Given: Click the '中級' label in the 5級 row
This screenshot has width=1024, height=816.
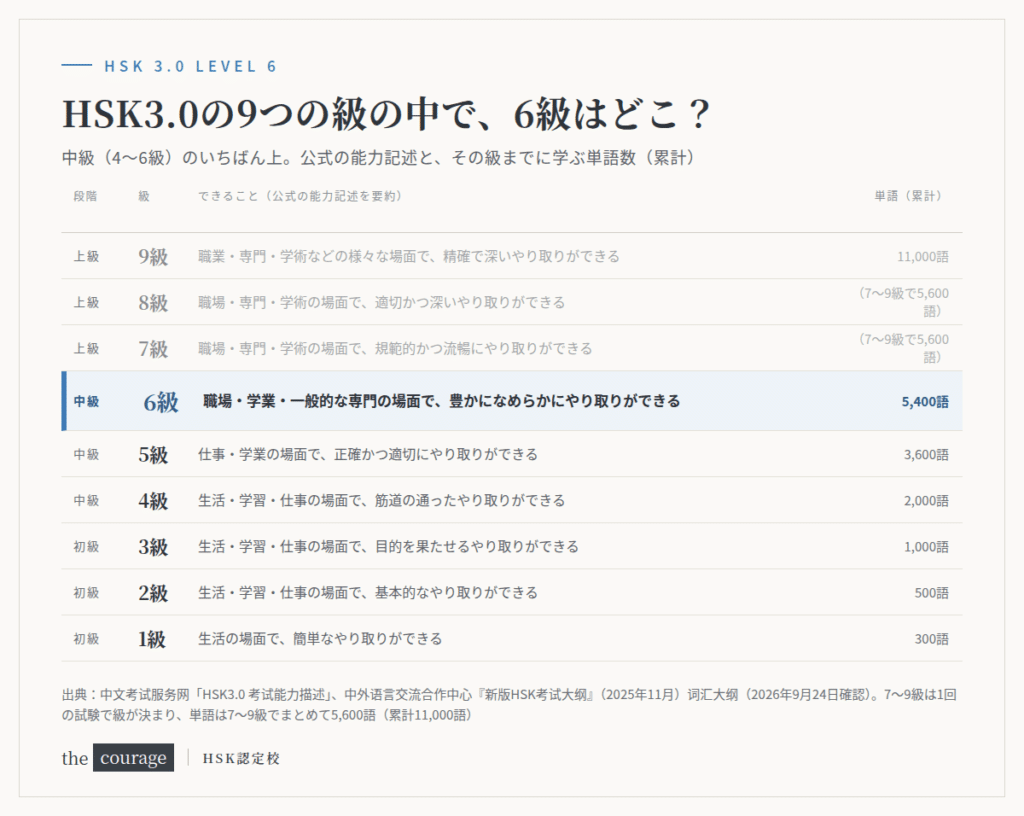Looking at the screenshot, I should pos(86,455).
